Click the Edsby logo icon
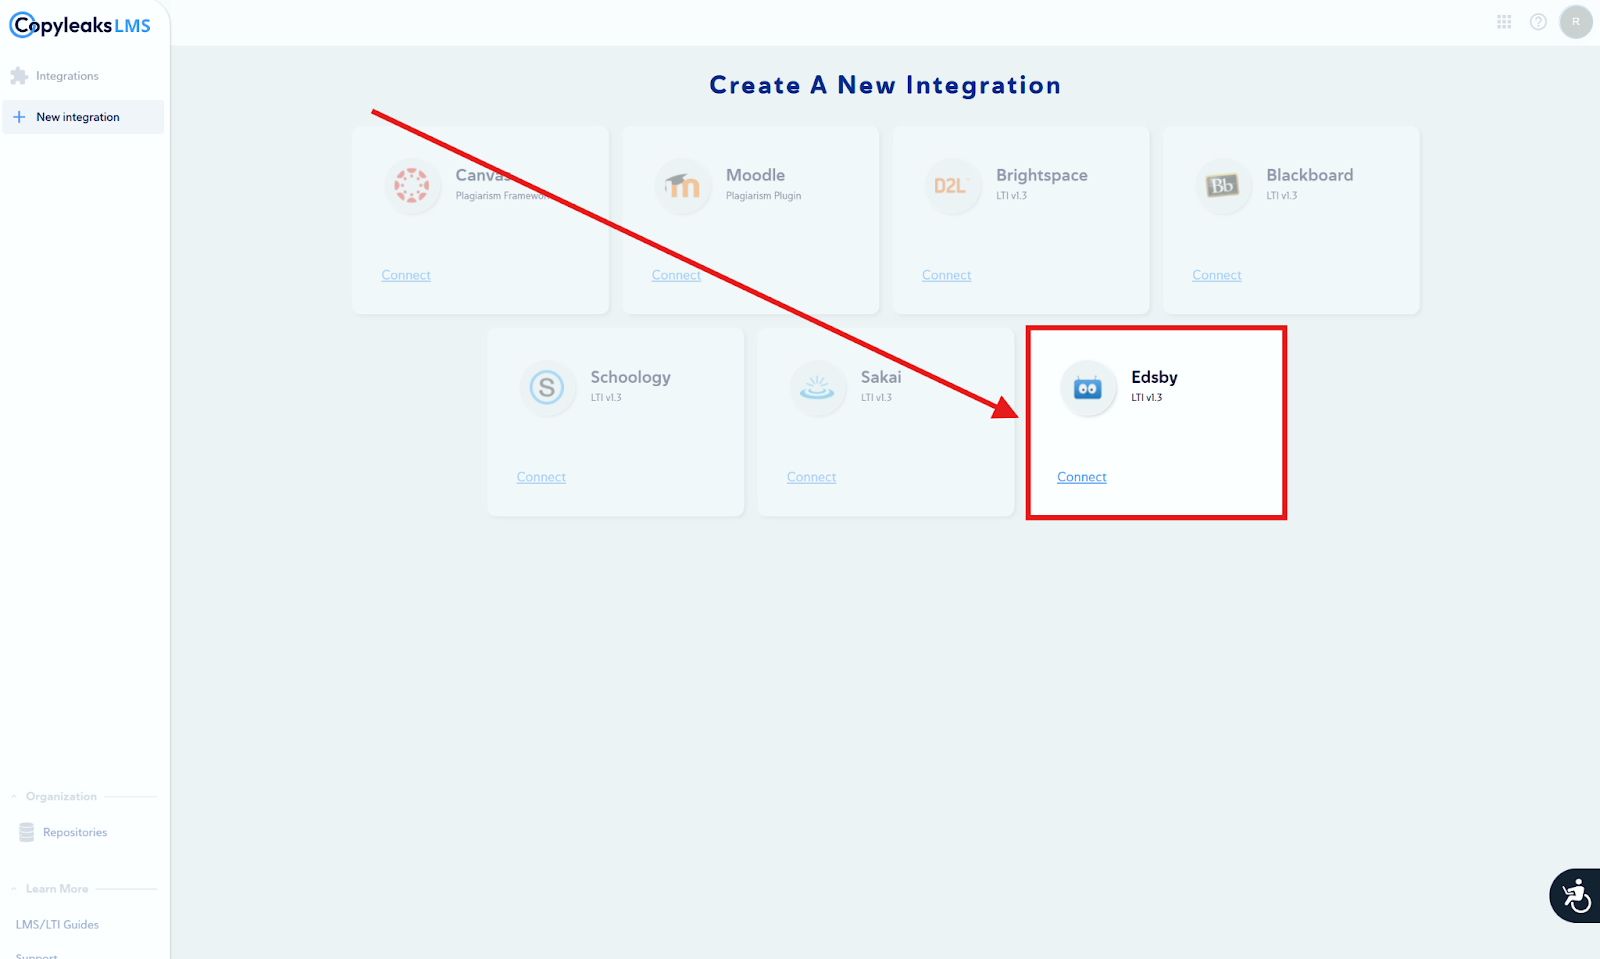This screenshot has height=959, width=1600. point(1087,387)
